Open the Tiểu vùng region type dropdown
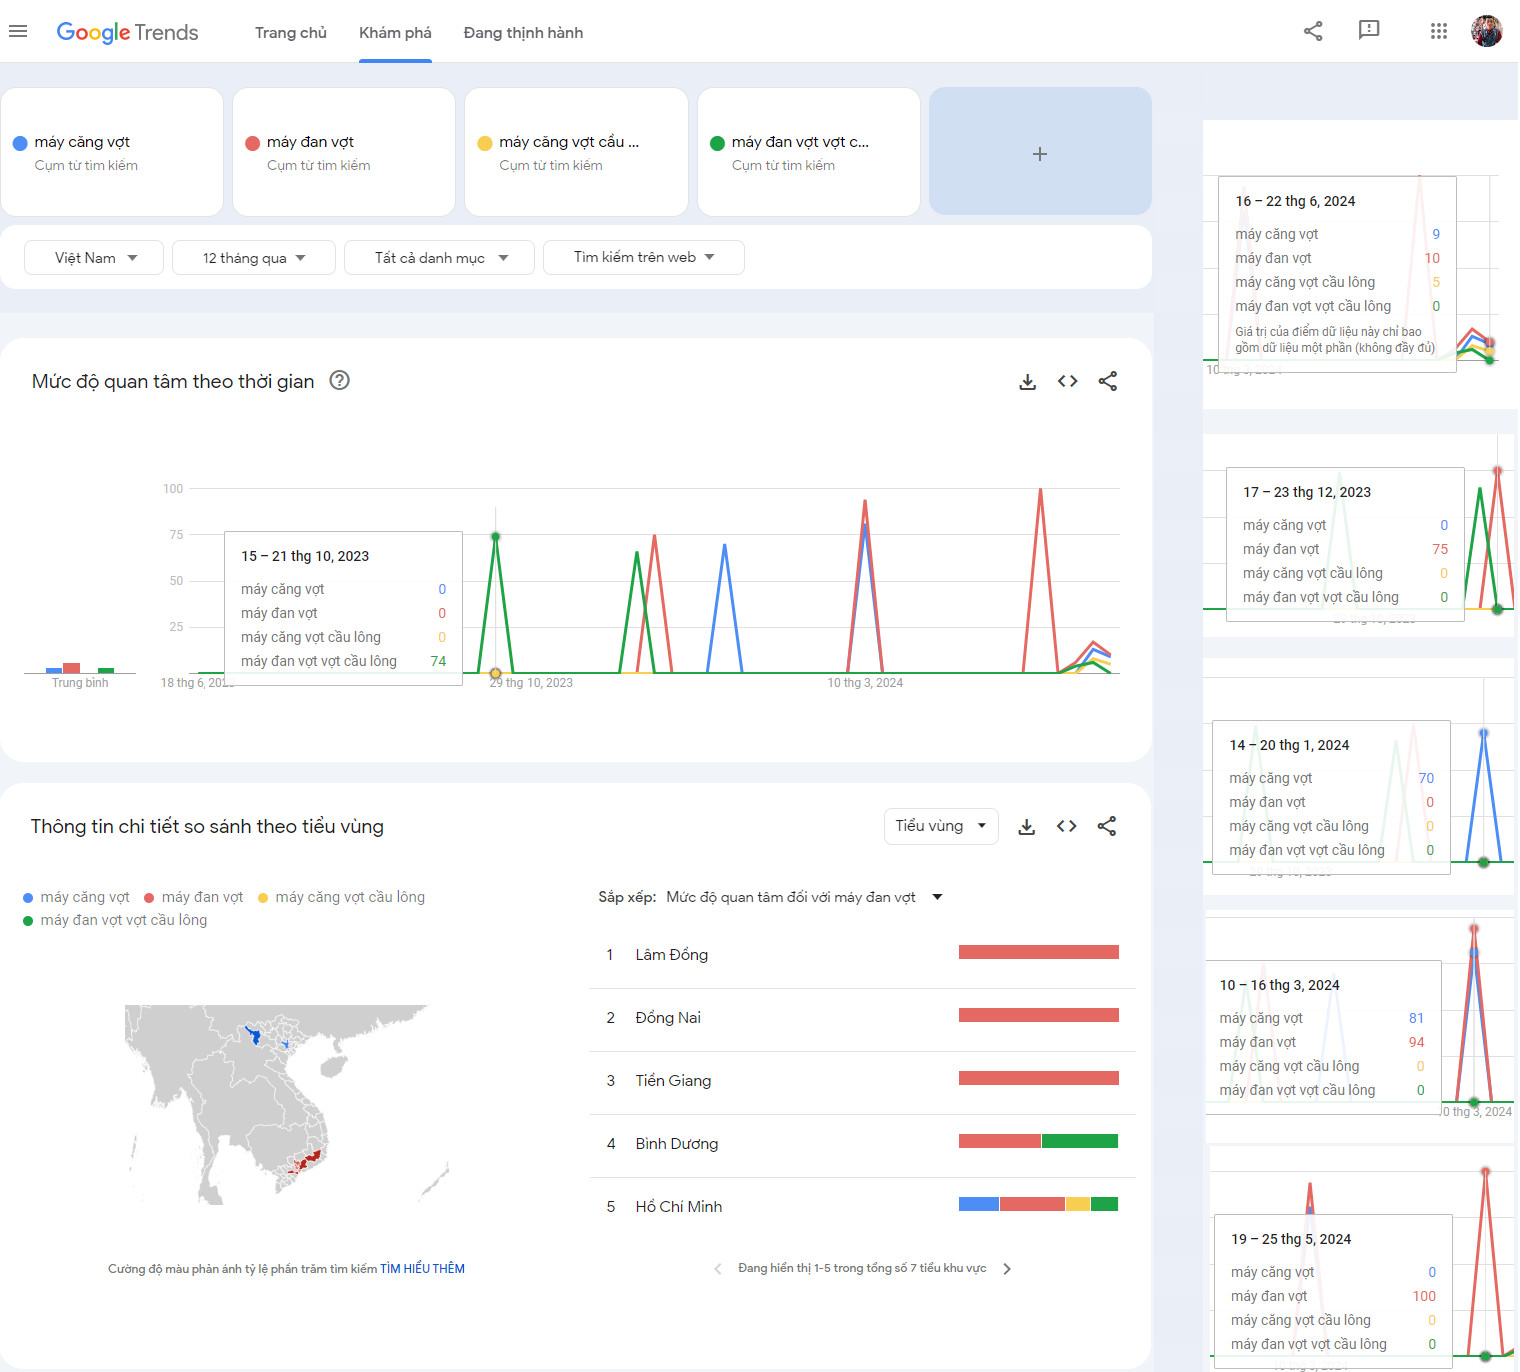 pos(940,826)
